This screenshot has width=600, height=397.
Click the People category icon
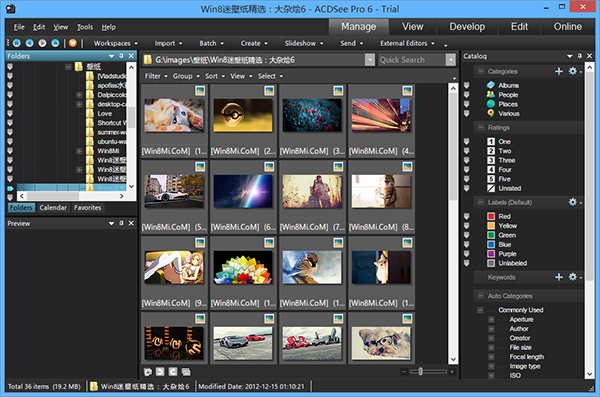(x=491, y=95)
